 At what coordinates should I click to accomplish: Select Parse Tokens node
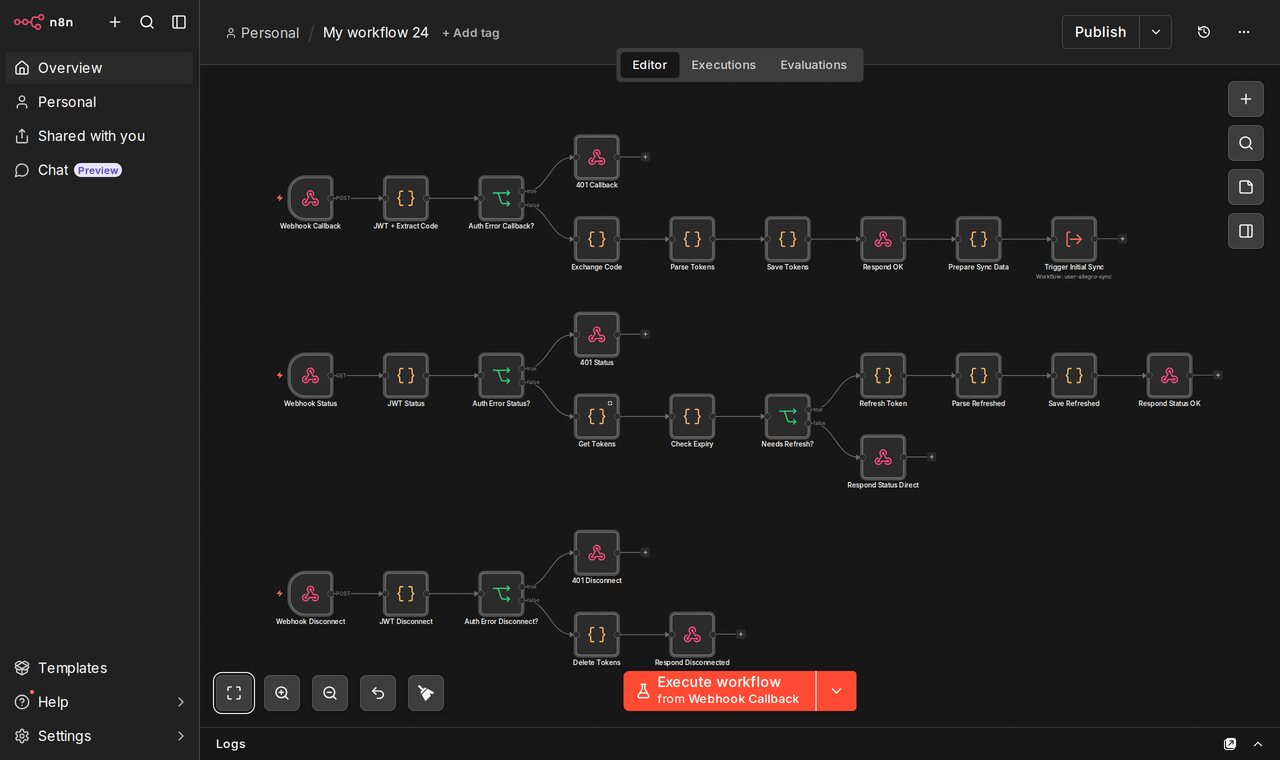[692, 239]
